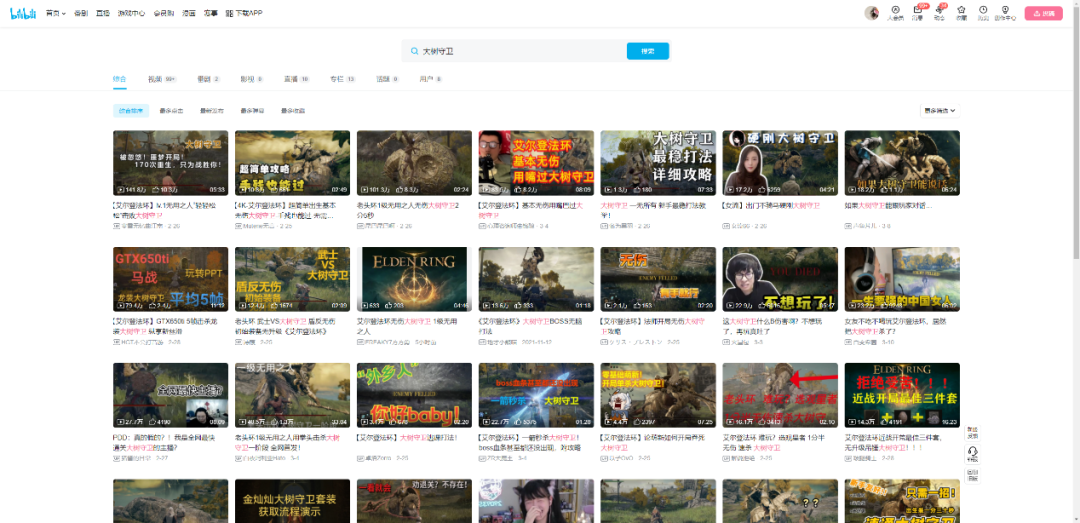This screenshot has height=523, width=1080.
Task: Click the customer service headset icon
Action: point(972,453)
